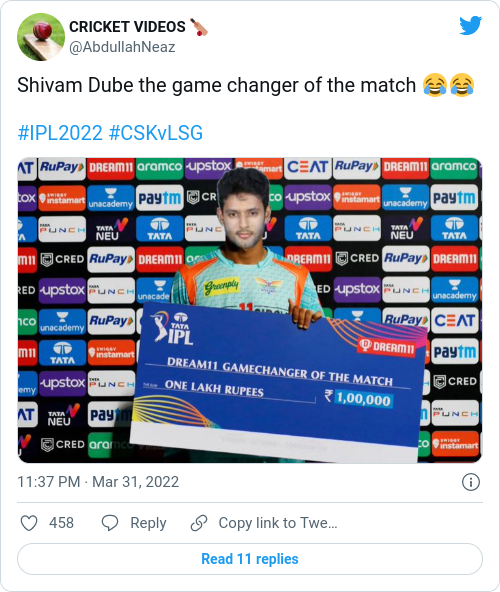Click the Reply text label
The image size is (500, 592).
148,523
